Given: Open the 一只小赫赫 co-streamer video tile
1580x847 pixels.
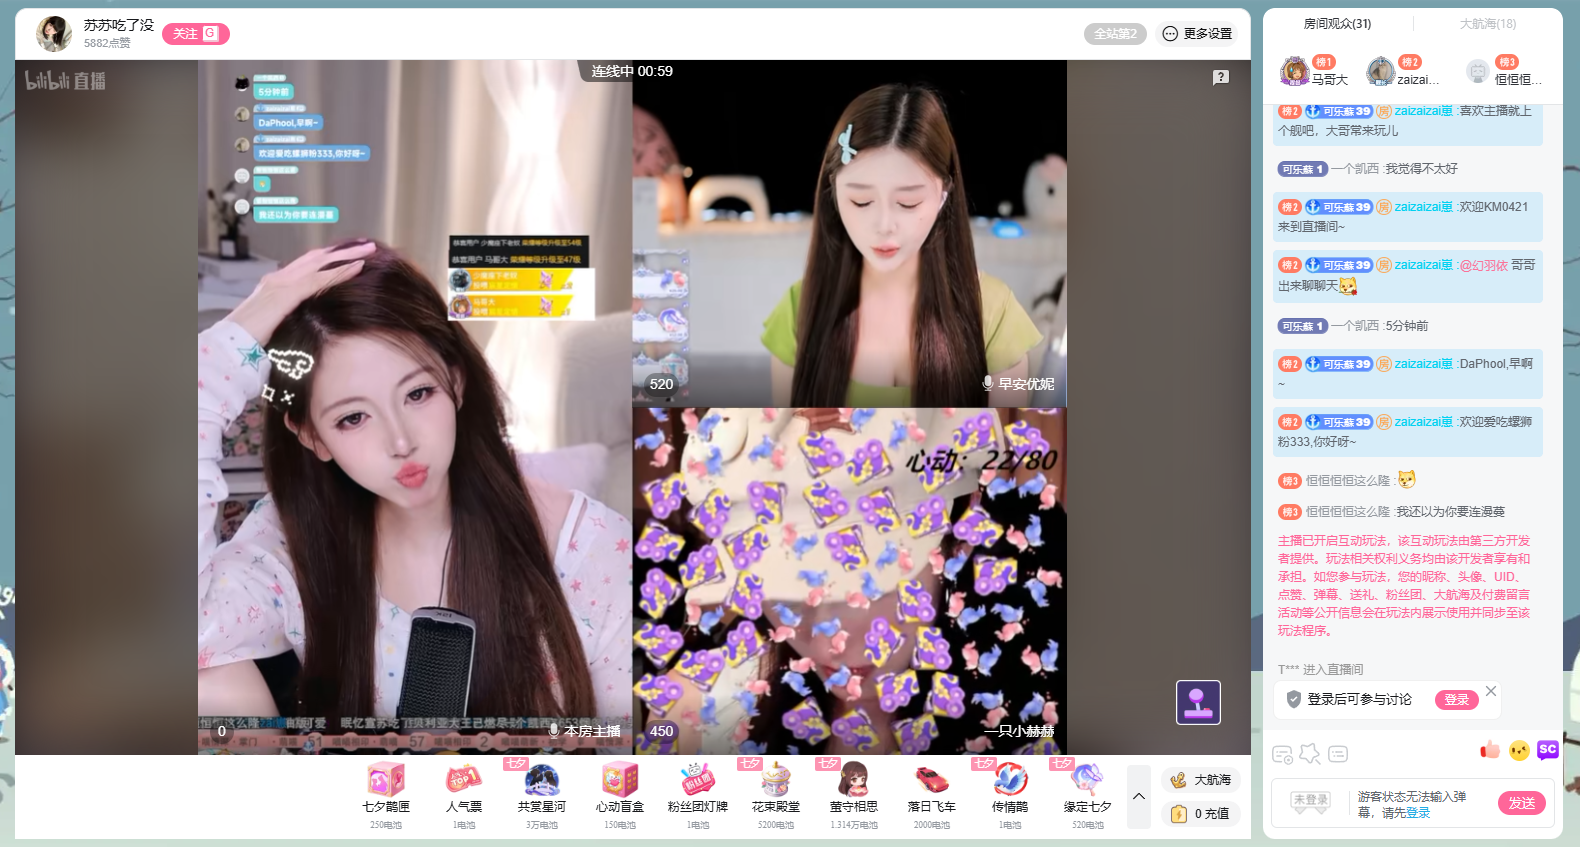Looking at the screenshot, I should pos(849,581).
